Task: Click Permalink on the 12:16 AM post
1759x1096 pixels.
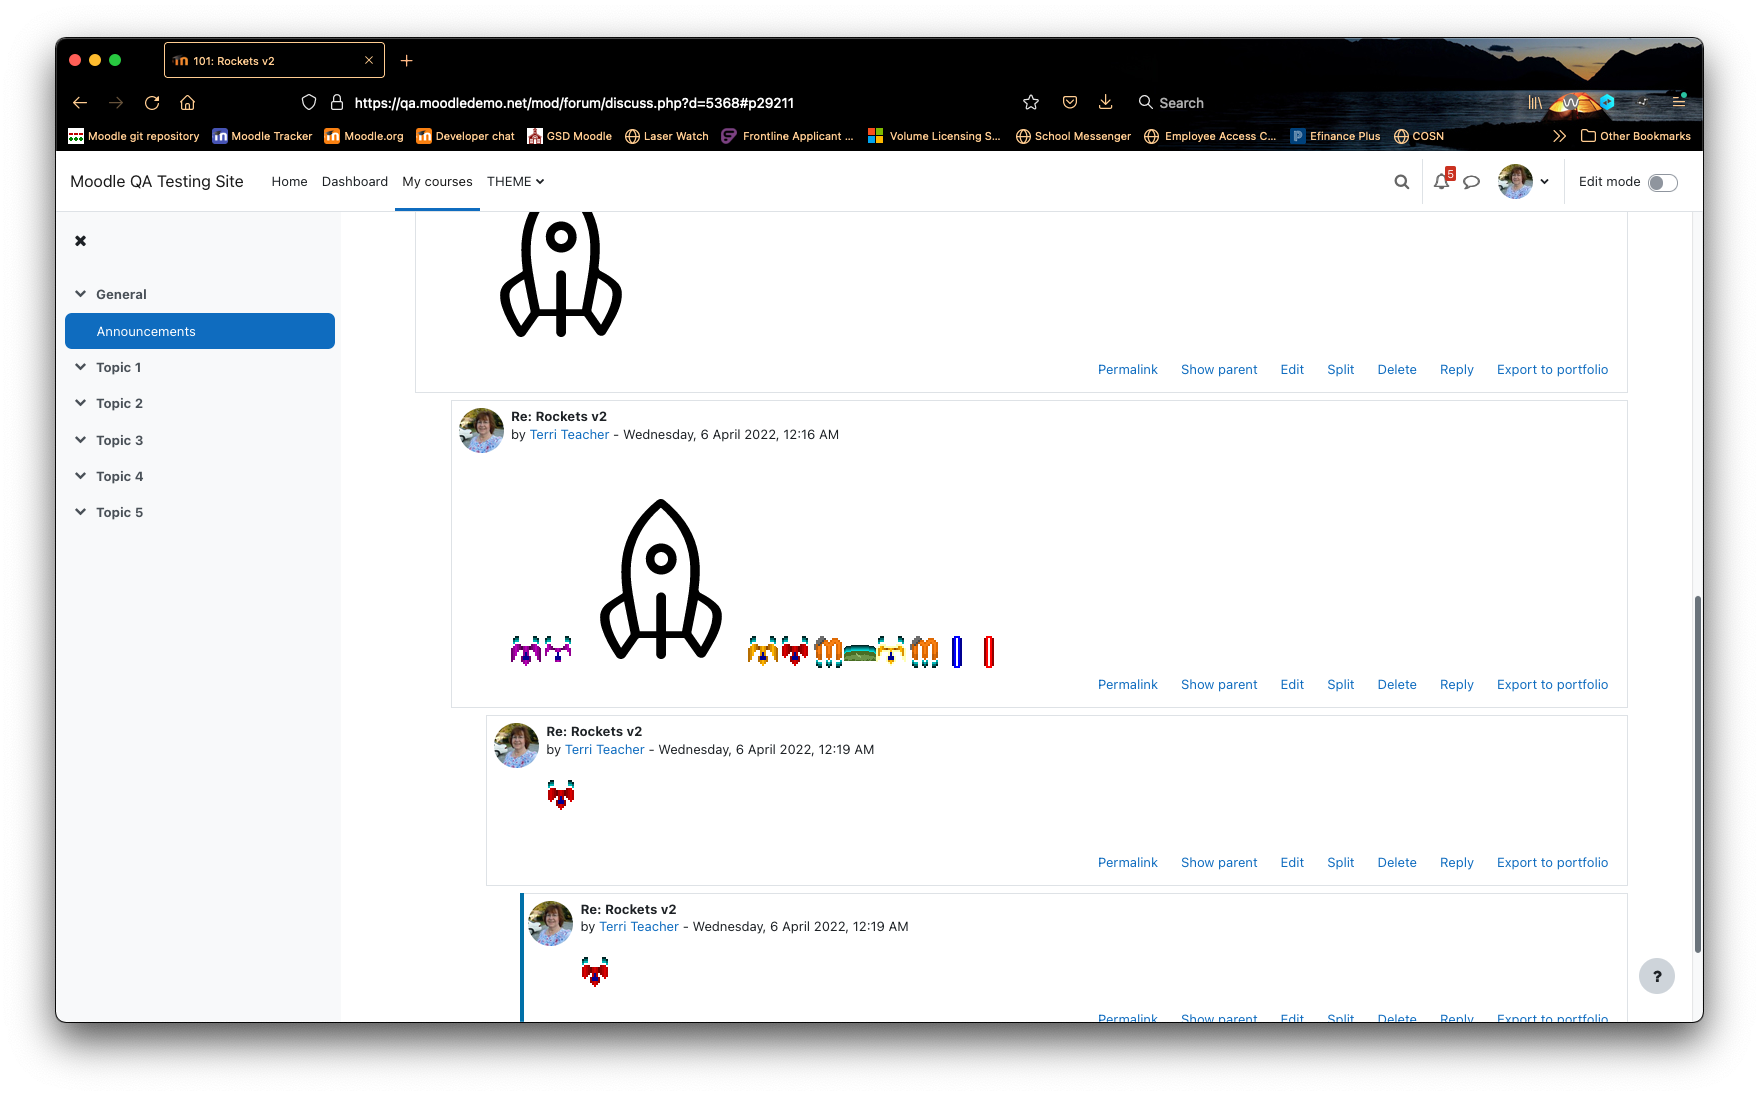Action: pyautogui.click(x=1127, y=685)
